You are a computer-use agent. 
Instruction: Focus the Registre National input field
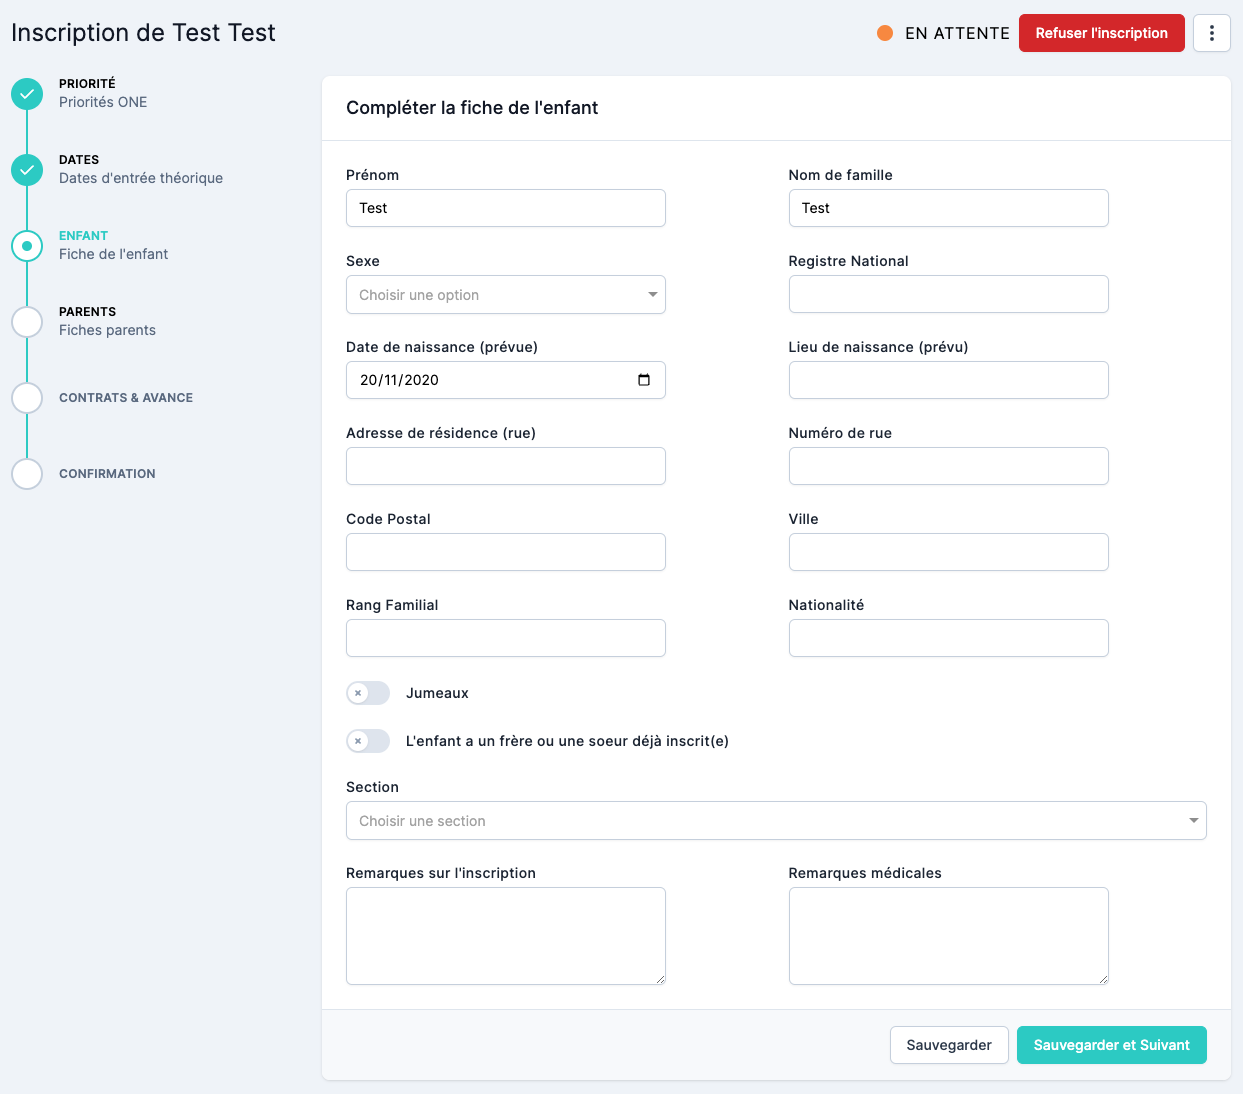click(948, 294)
